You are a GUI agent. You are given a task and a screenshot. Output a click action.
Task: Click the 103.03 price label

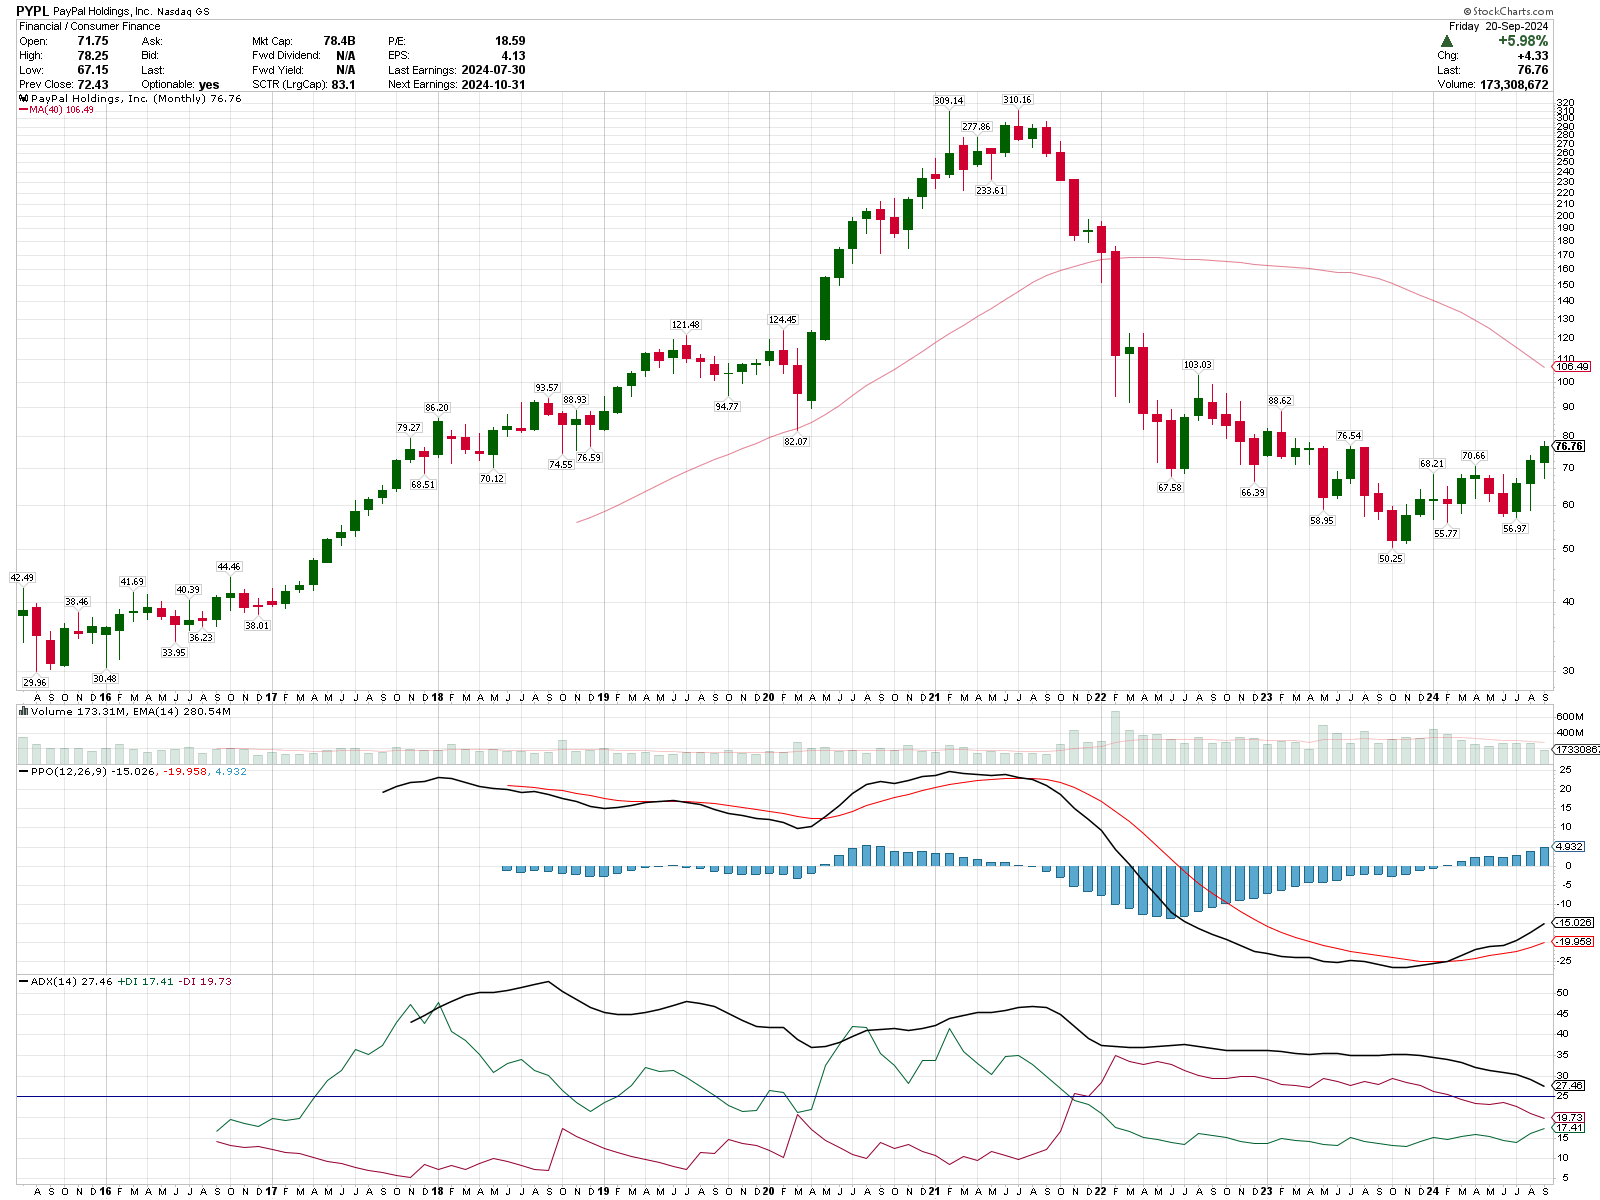coord(1197,365)
